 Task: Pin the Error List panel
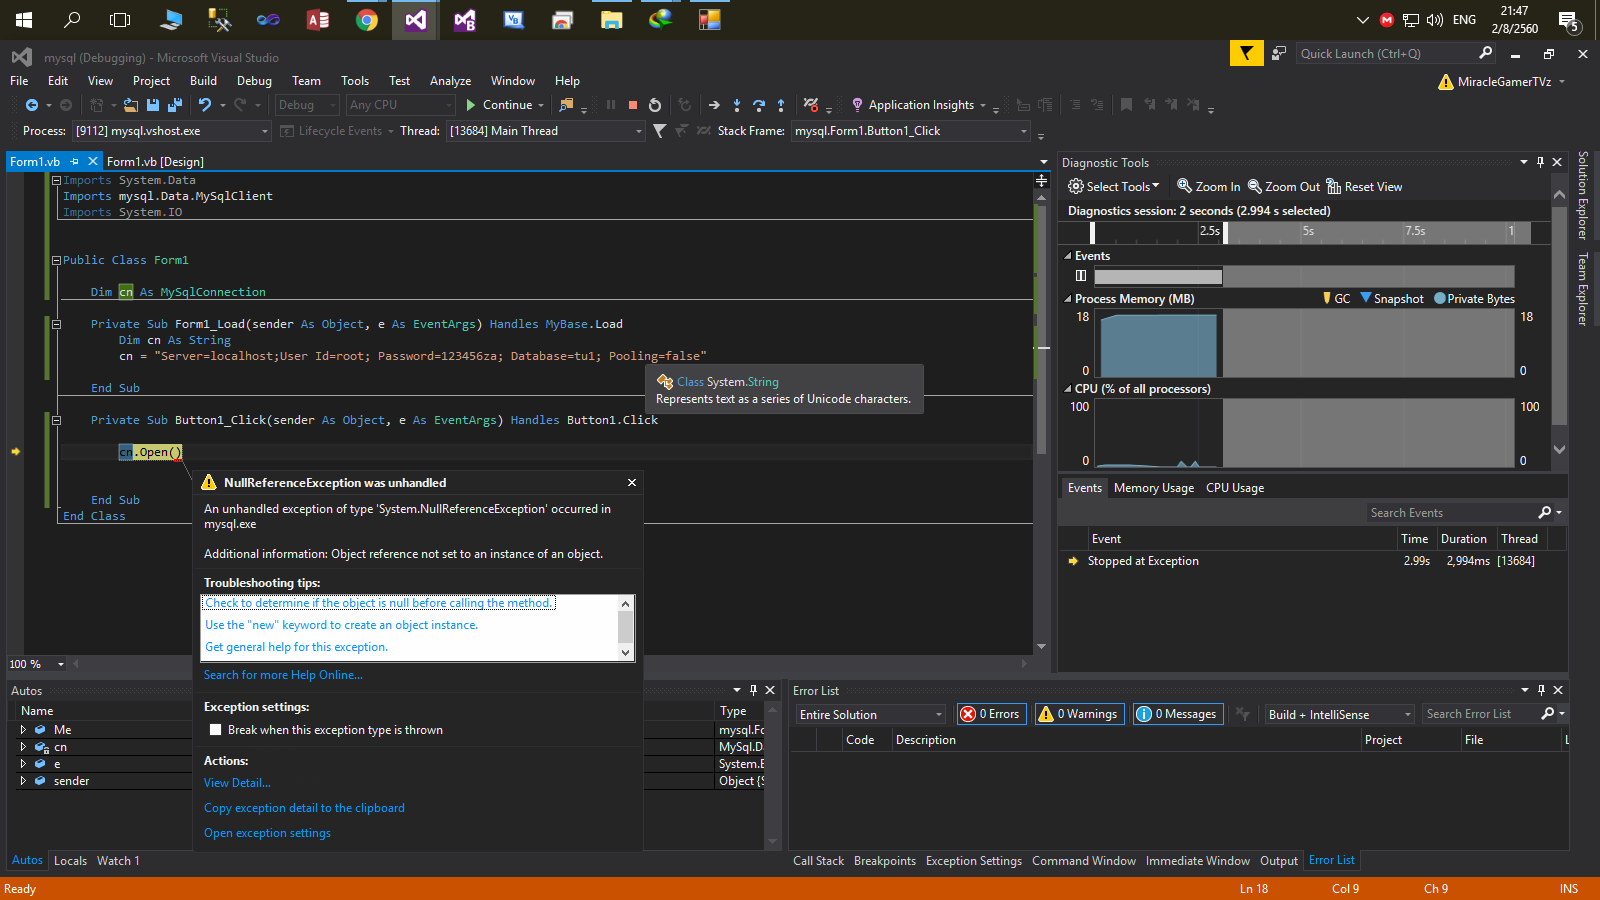[x=1541, y=690]
